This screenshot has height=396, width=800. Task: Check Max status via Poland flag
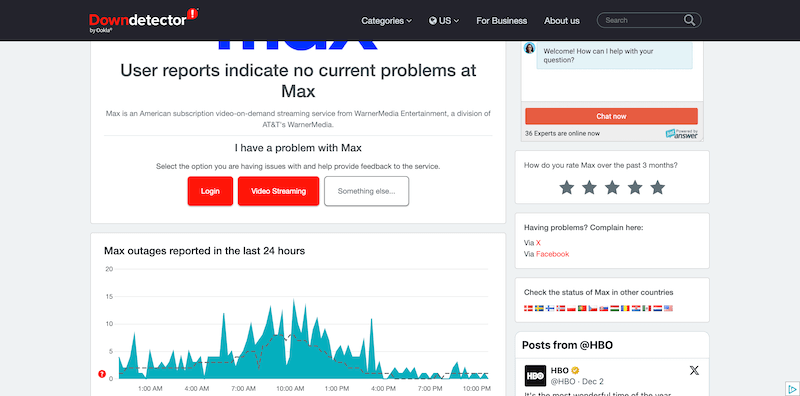(571, 308)
